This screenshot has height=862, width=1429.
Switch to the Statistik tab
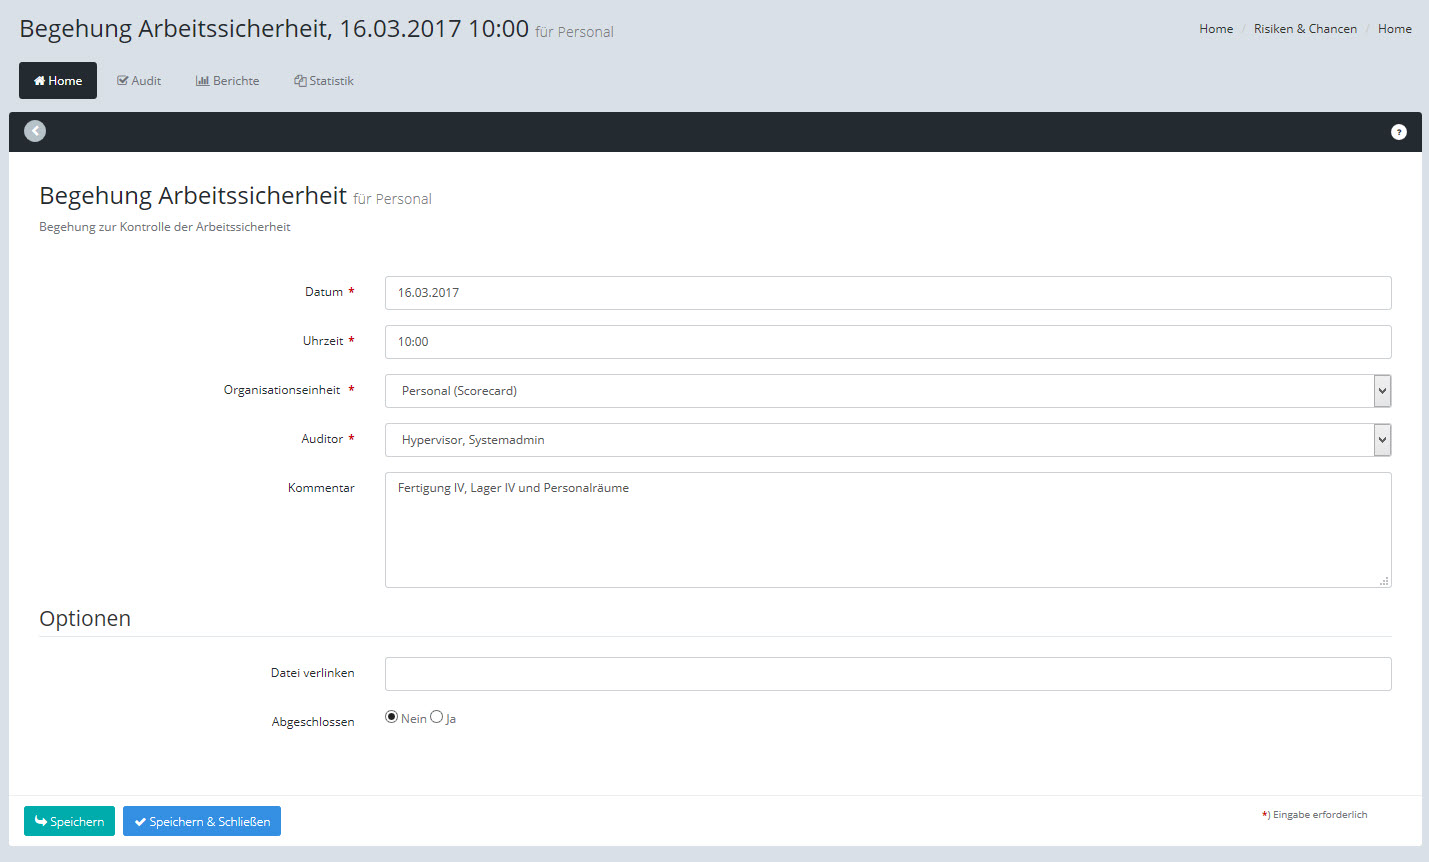pos(324,81)
